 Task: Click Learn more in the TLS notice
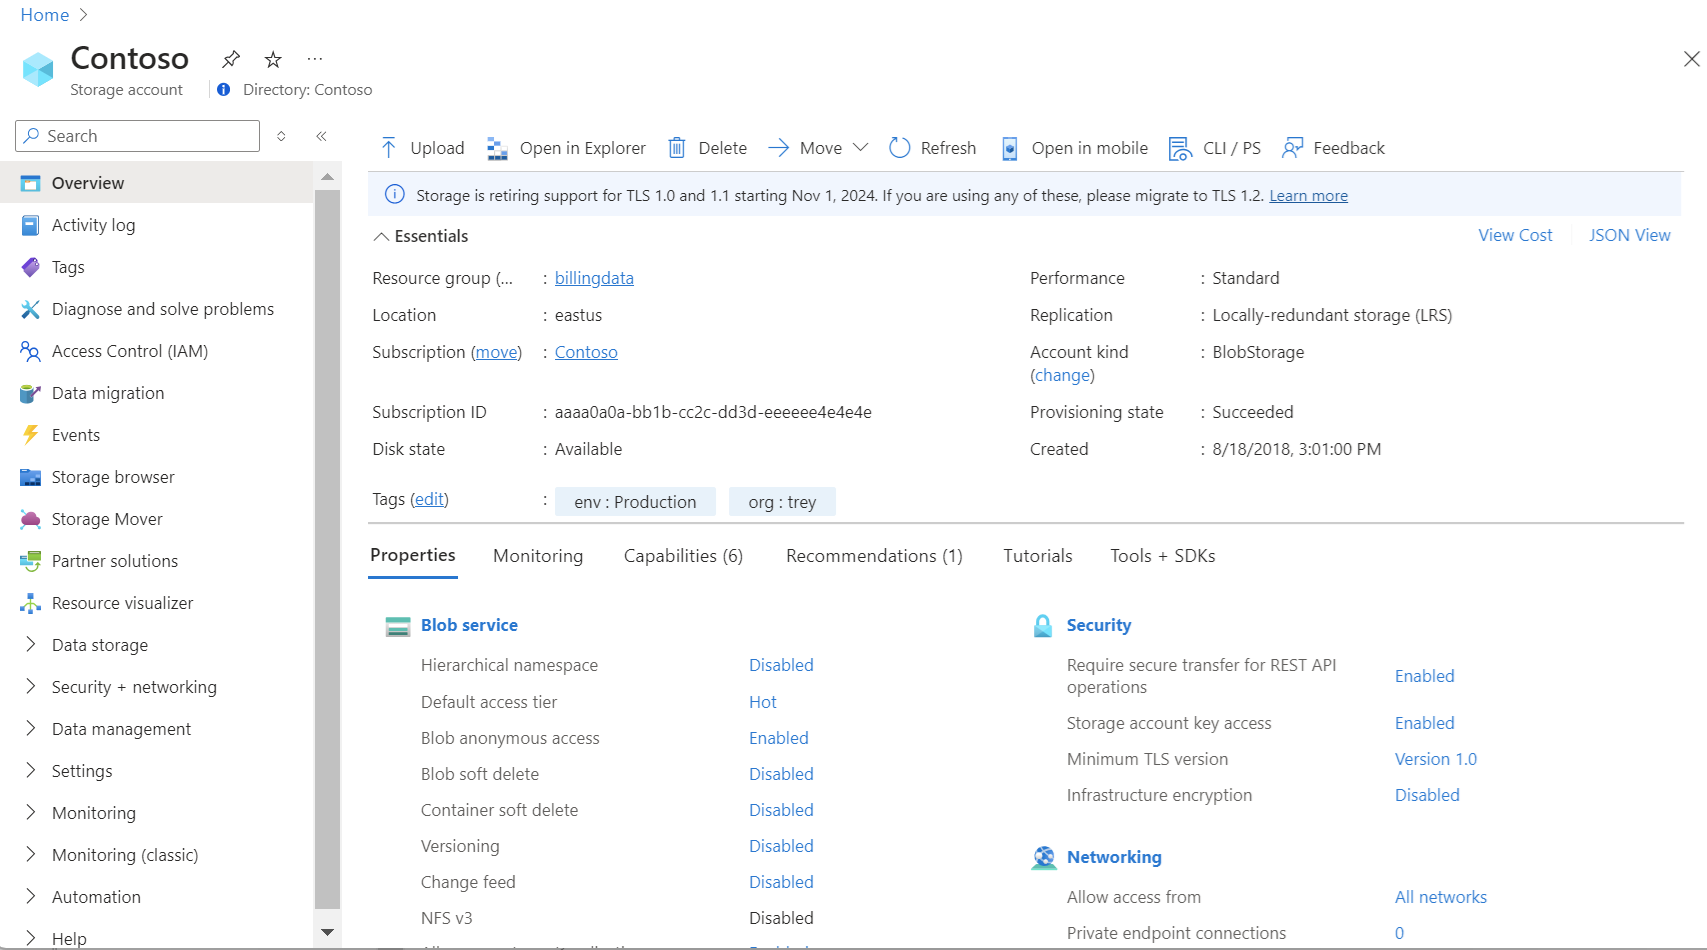[1308, 196]
